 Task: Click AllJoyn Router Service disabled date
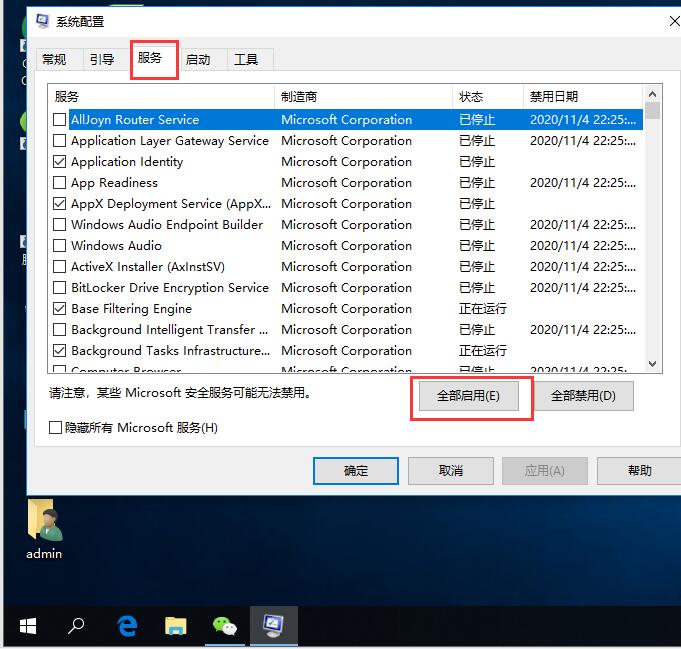click(x=582, y=119)
